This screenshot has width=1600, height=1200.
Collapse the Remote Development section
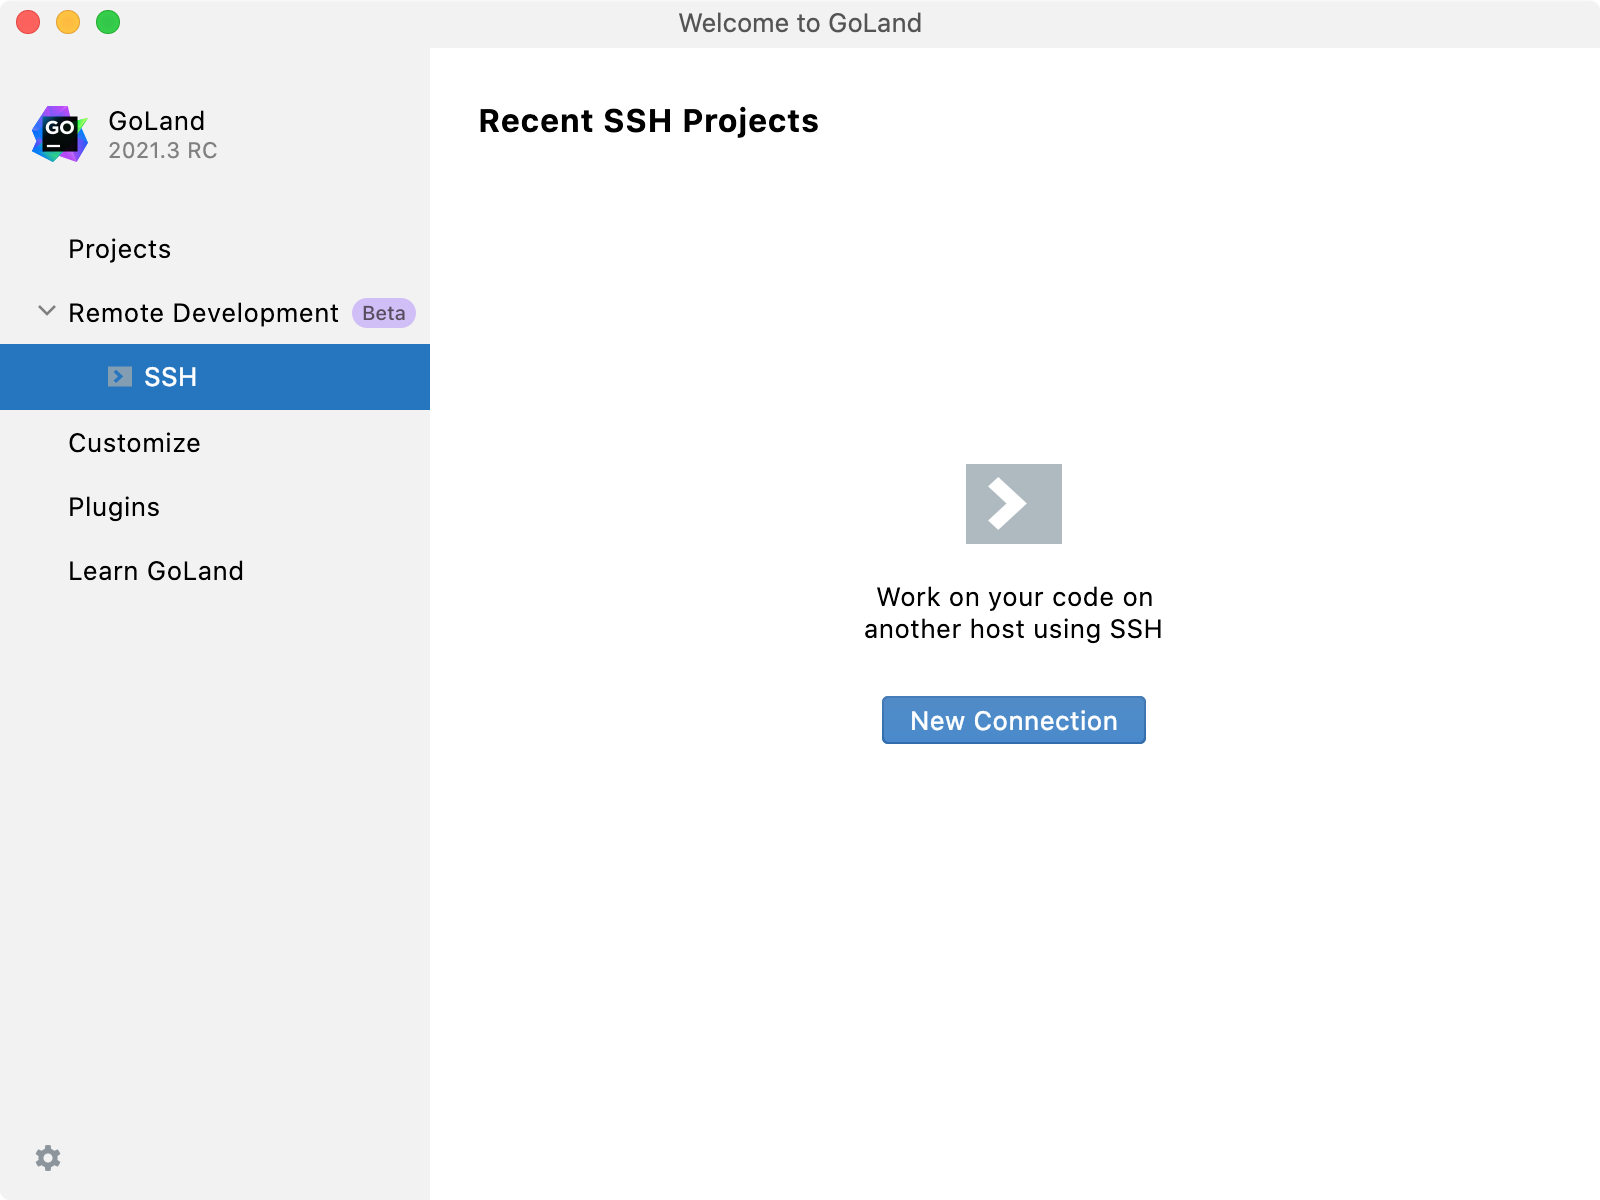pos(46,311)
